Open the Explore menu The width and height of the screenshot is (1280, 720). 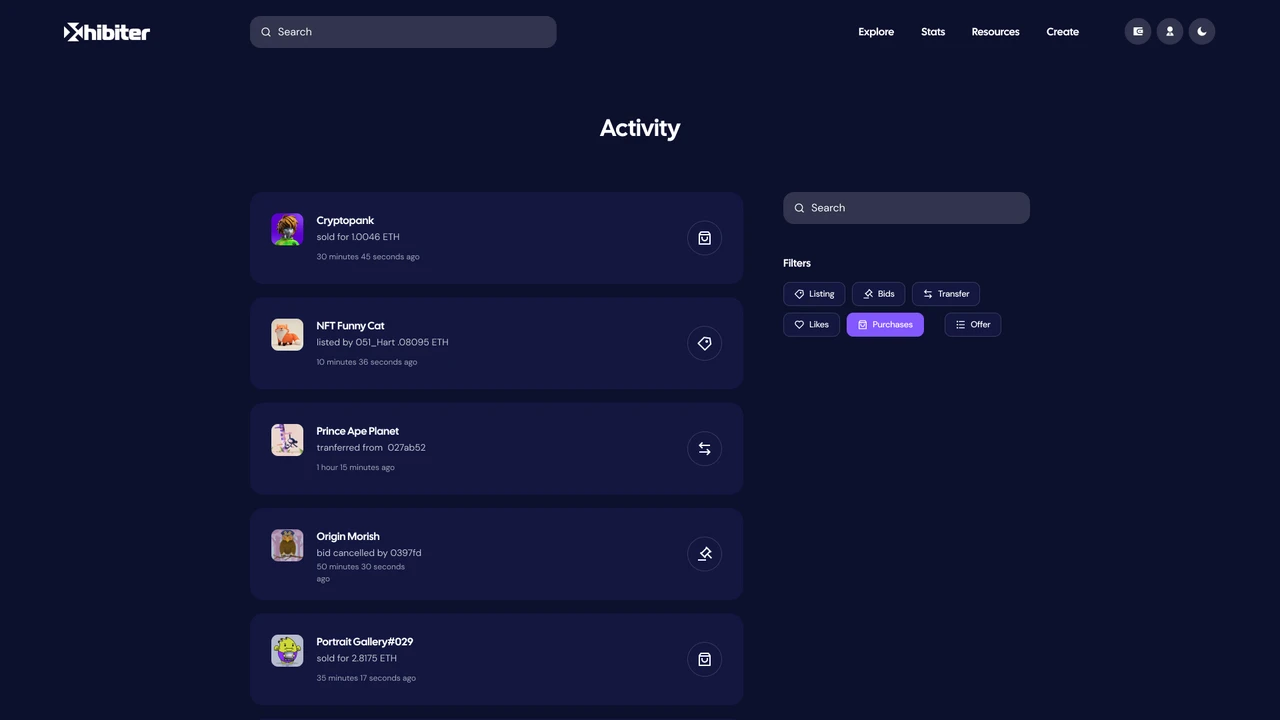(876, 32)
